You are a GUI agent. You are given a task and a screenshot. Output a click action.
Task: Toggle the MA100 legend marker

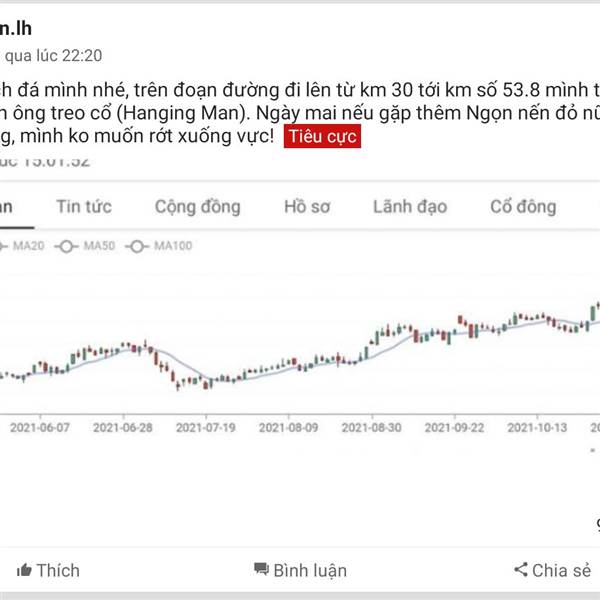(x=137, y=246)
